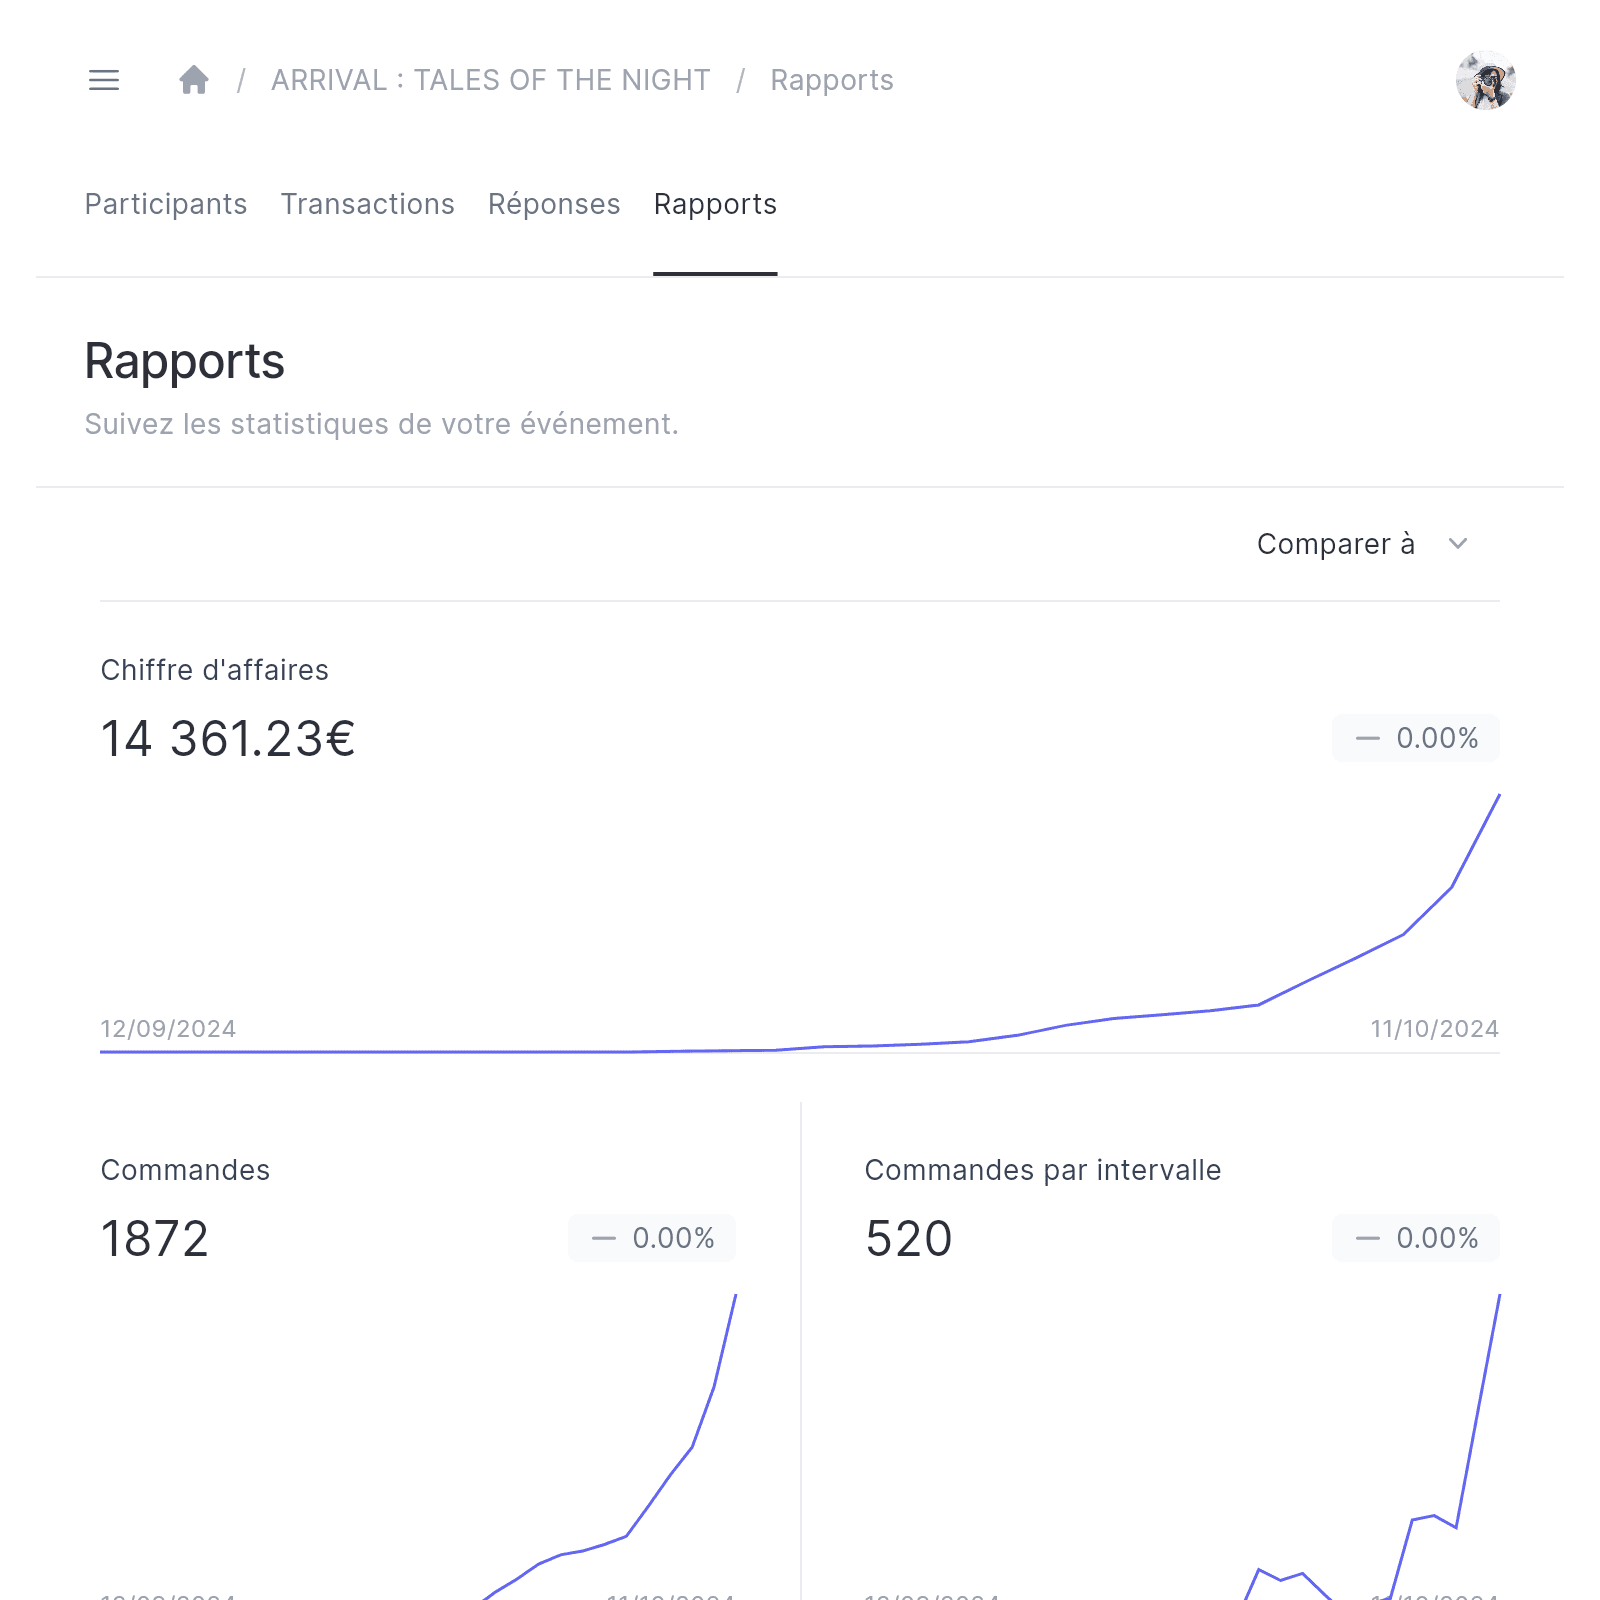Click the home icon in the breadcrumb
The width and height of the screenshot is (1600, 1600).
(x=192, y=79)
